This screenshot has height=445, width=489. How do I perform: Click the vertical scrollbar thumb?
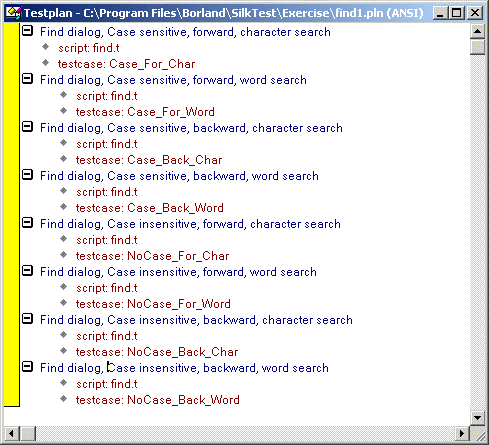(x=477, y=47)
